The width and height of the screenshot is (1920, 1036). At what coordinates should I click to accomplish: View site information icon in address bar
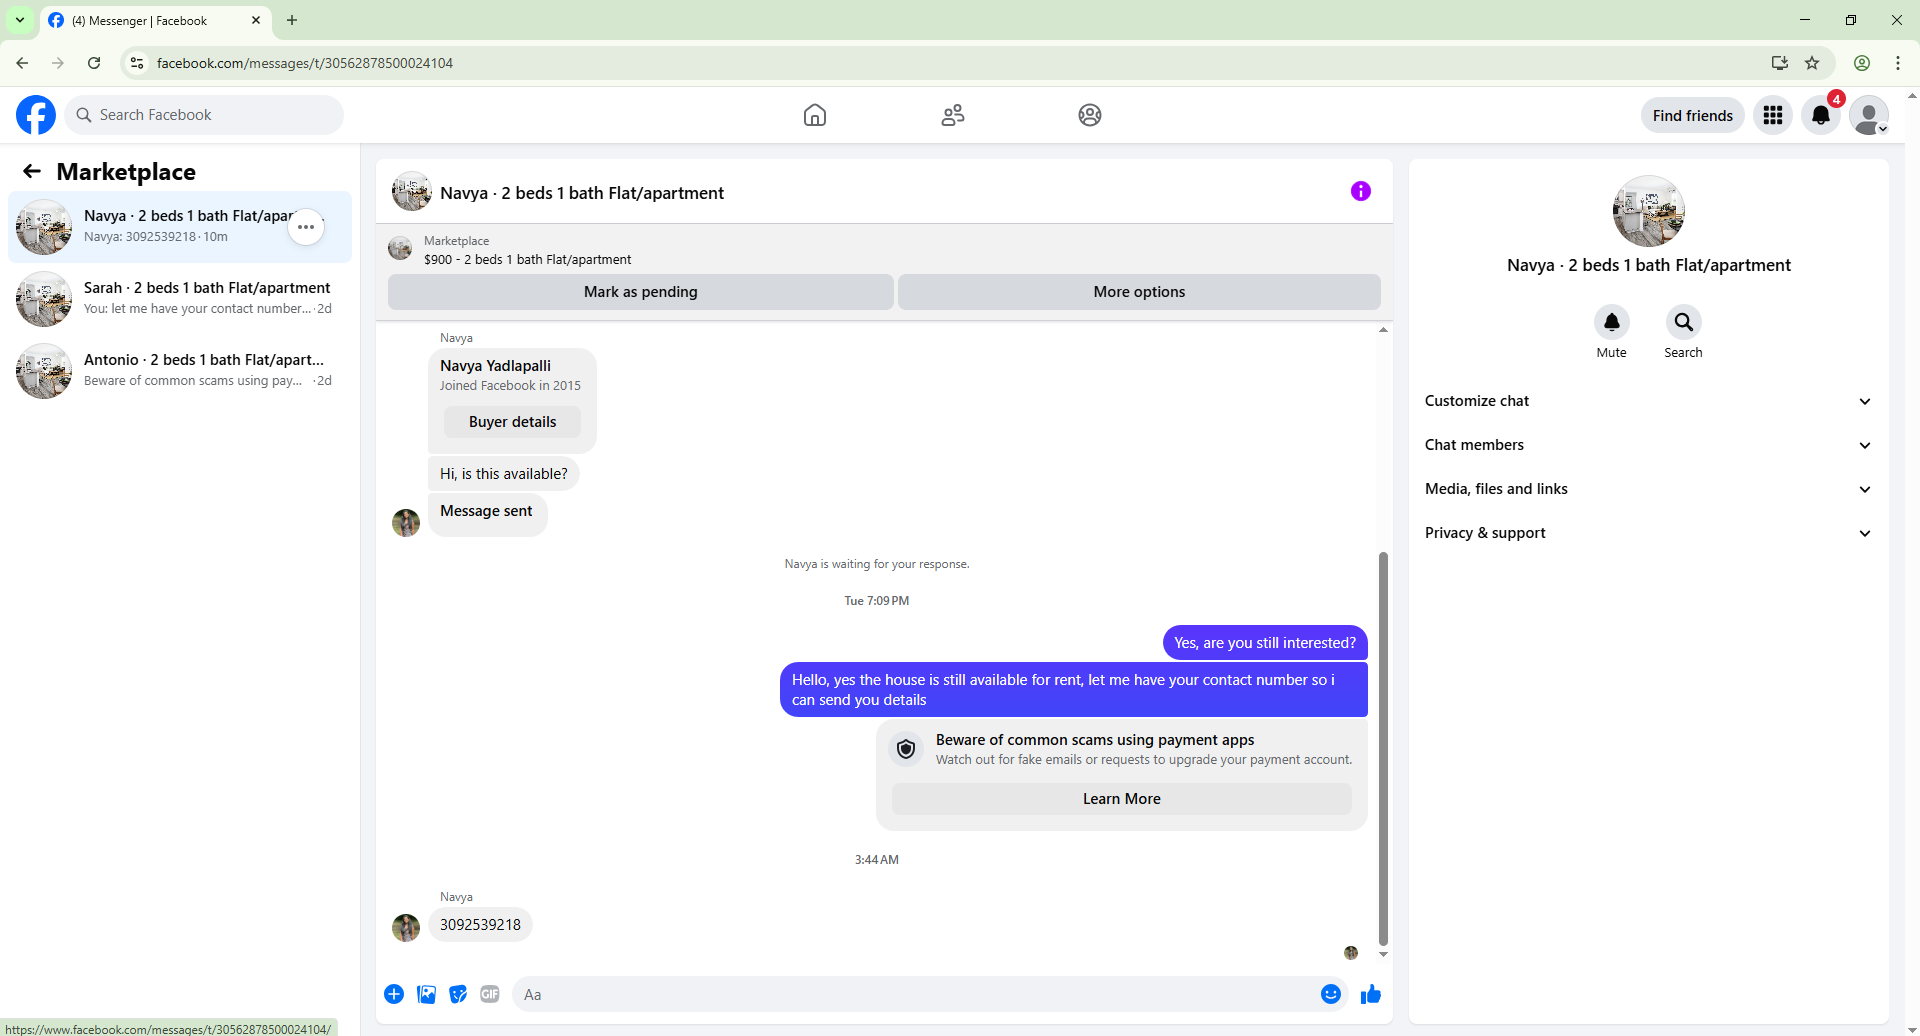point(137,63)
